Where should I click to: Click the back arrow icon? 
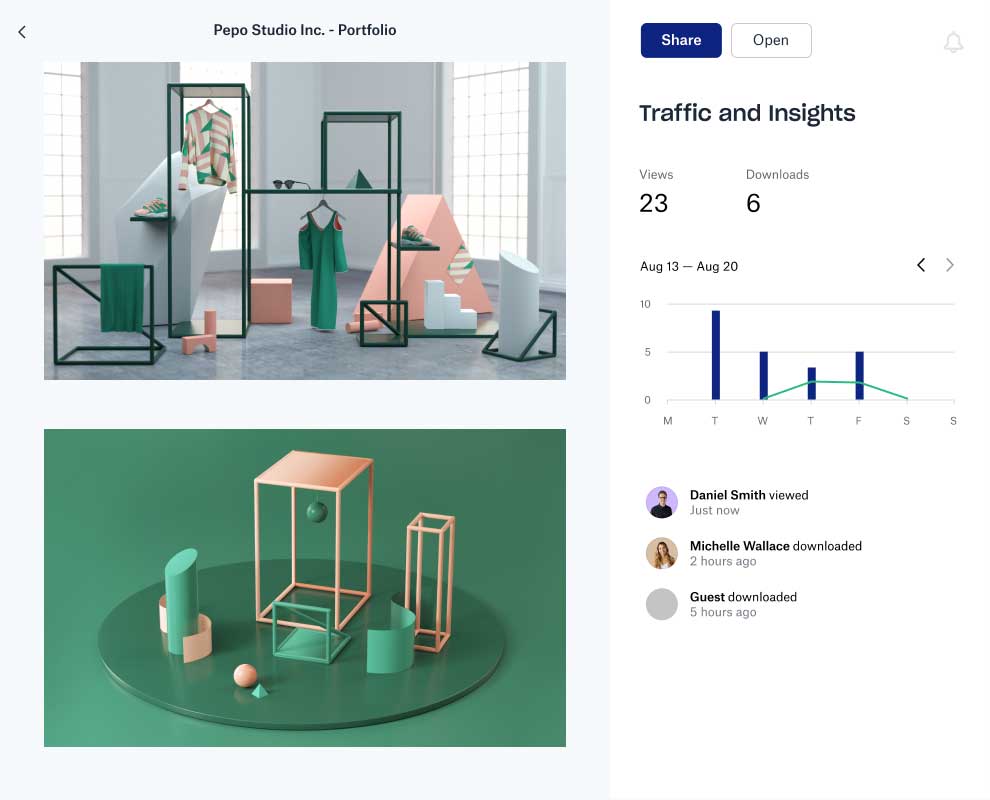pos(22,32)
